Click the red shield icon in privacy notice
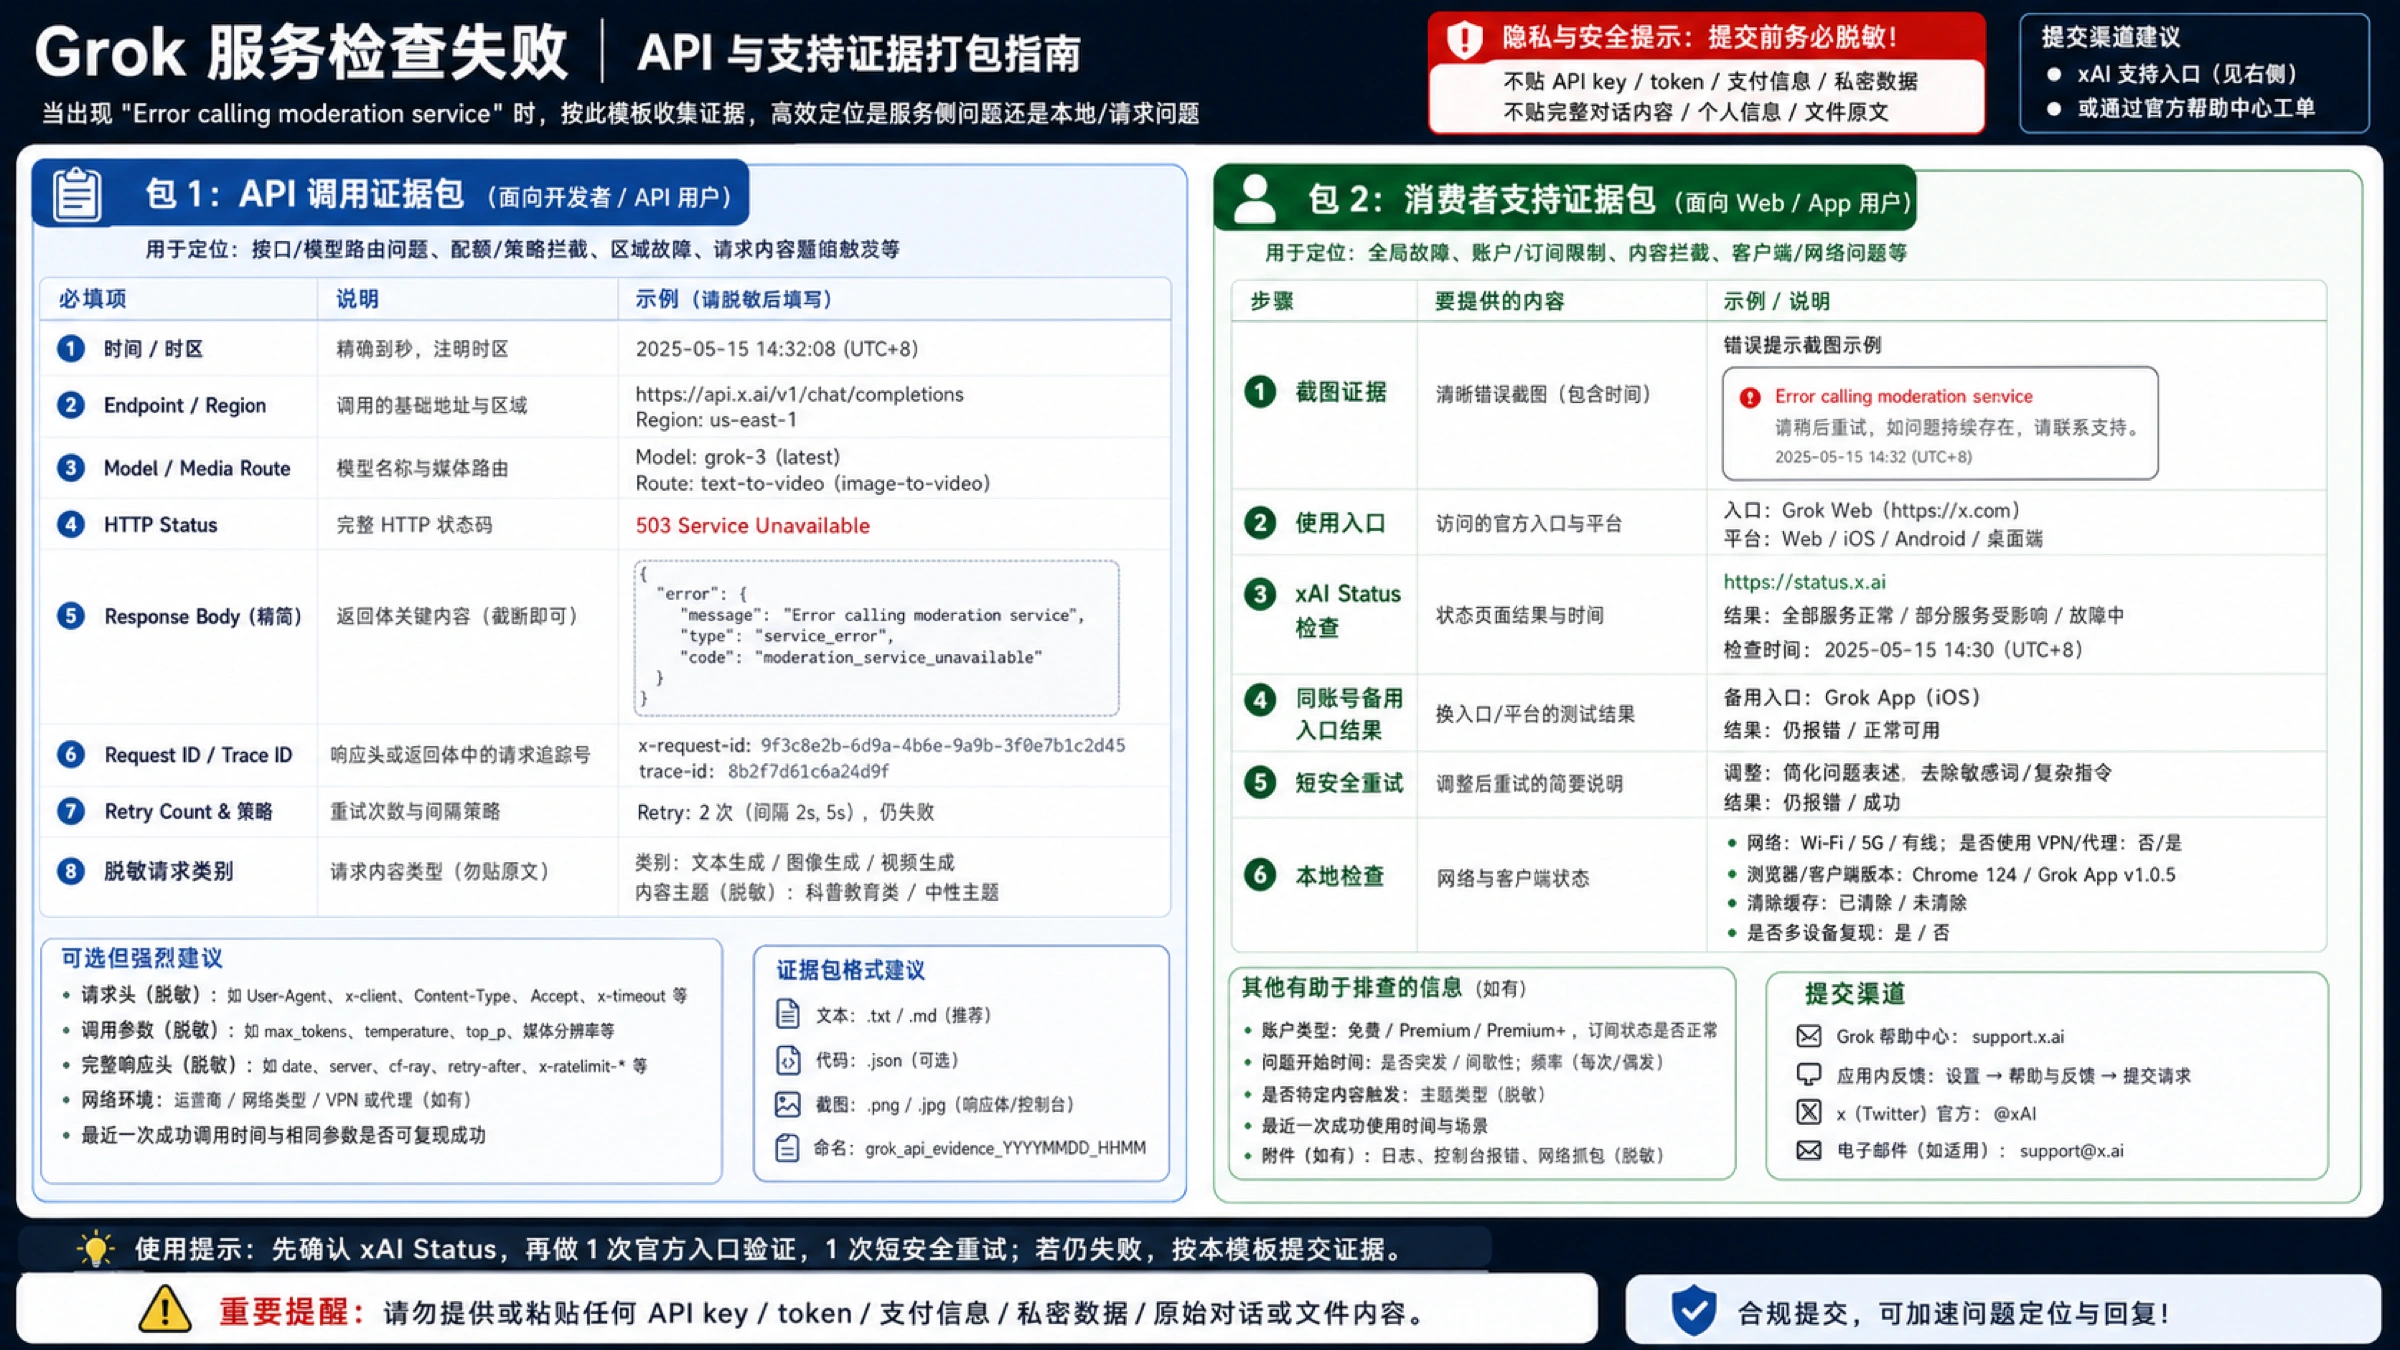Screen dimensions: 2400x1350 pos(1465,40)
